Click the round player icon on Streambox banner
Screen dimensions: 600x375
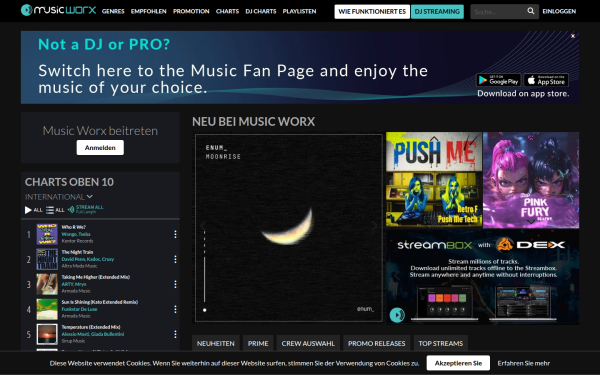point(397,315)
